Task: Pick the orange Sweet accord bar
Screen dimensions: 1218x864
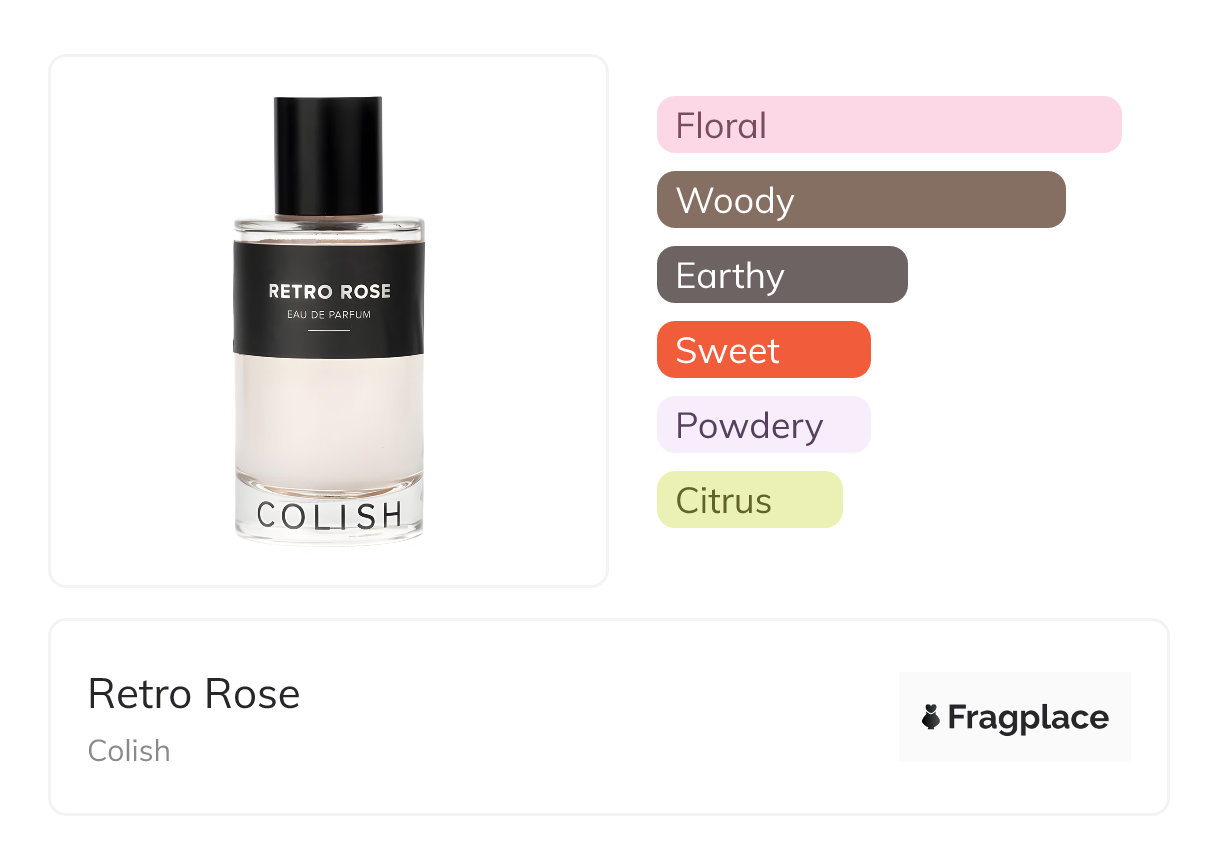Action: tap(763, 350)
